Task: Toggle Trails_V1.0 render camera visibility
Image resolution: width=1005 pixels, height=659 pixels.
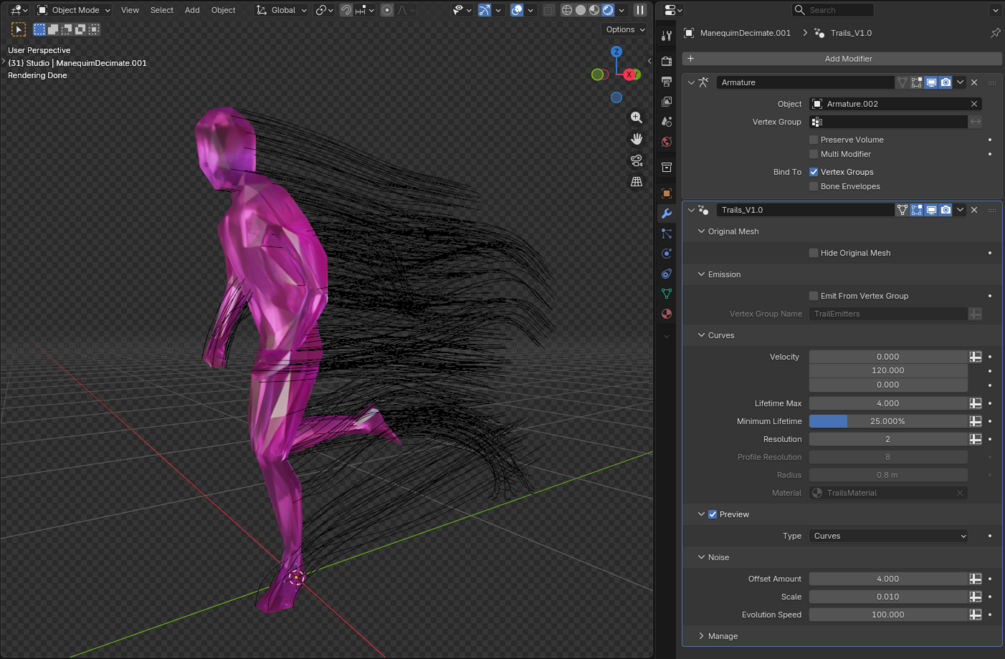Action: 945,210
